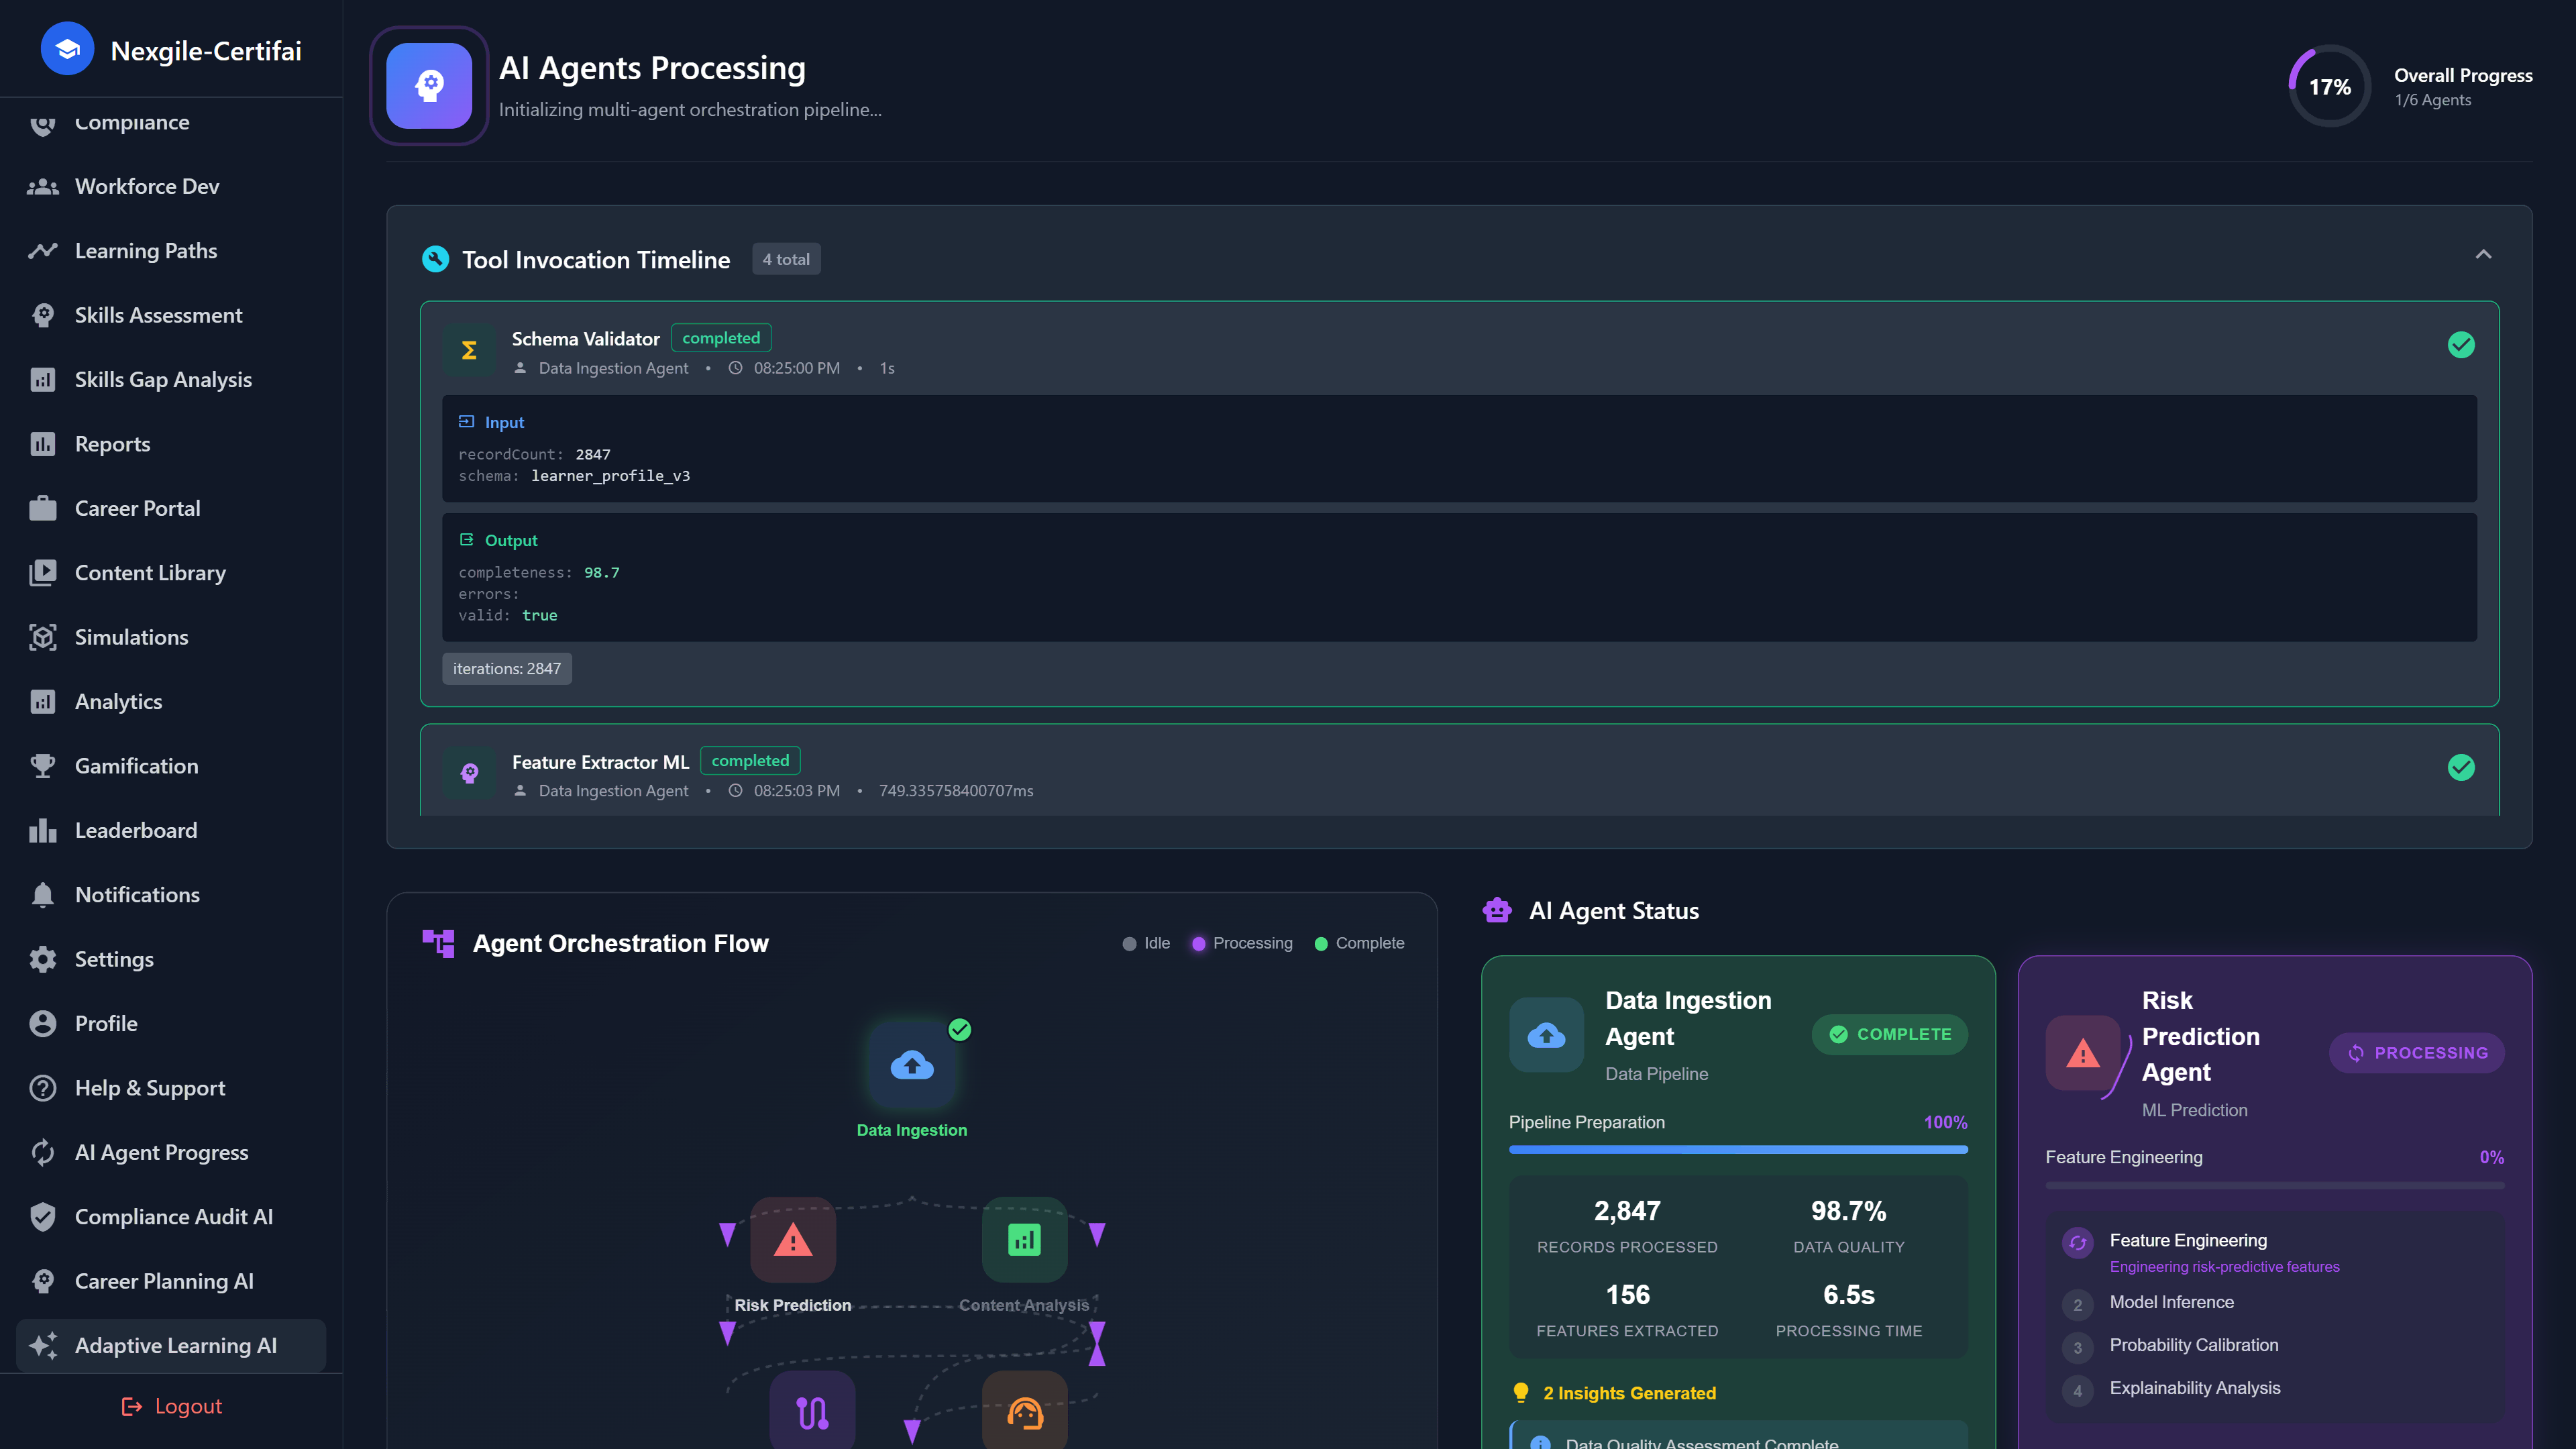Screen dimensions: 2576x1449
Task: Click the Notifications bell icon
Action: click(44, 894)
